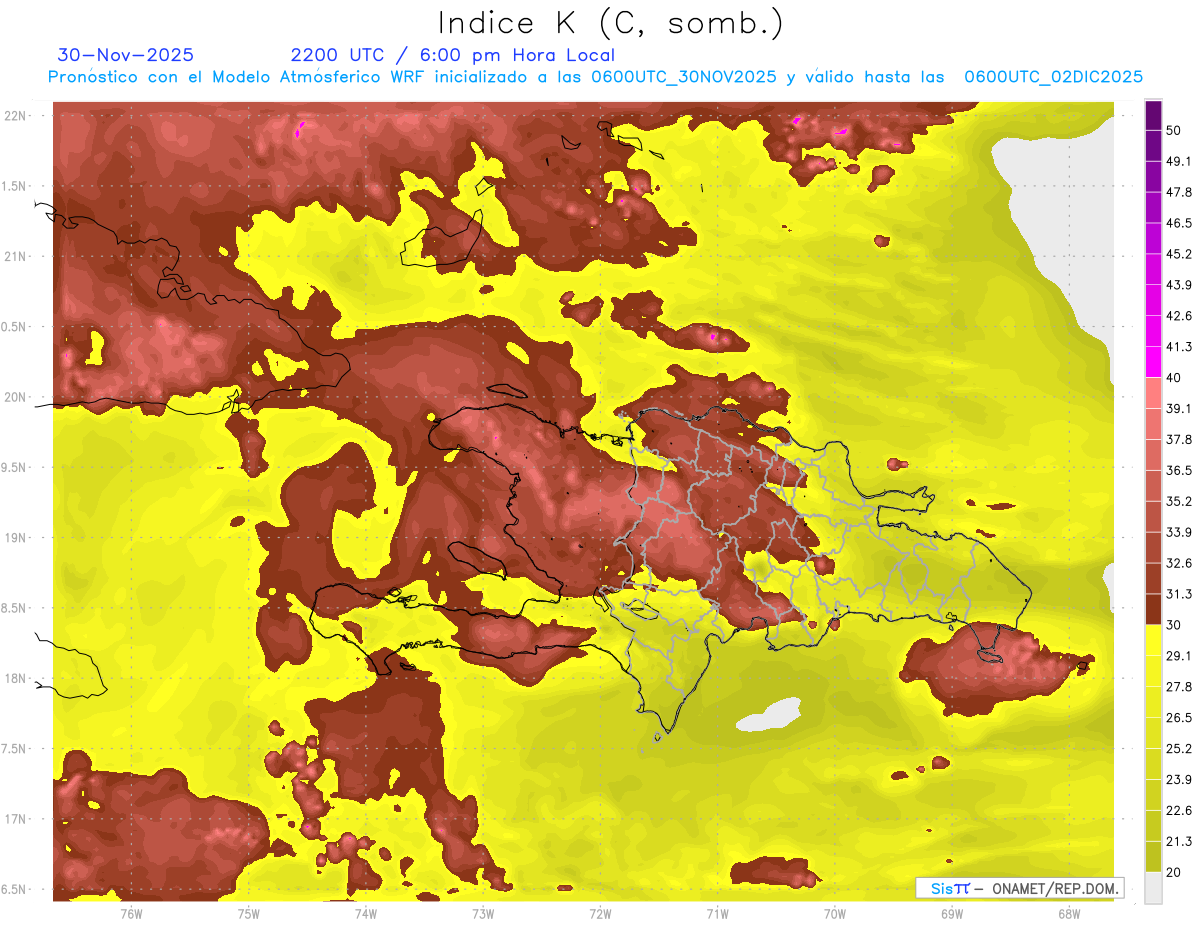The height and width of the screenshot is (927, 1200).
Task: Click the 25.2 color scale label
Action: point(1178,749)
